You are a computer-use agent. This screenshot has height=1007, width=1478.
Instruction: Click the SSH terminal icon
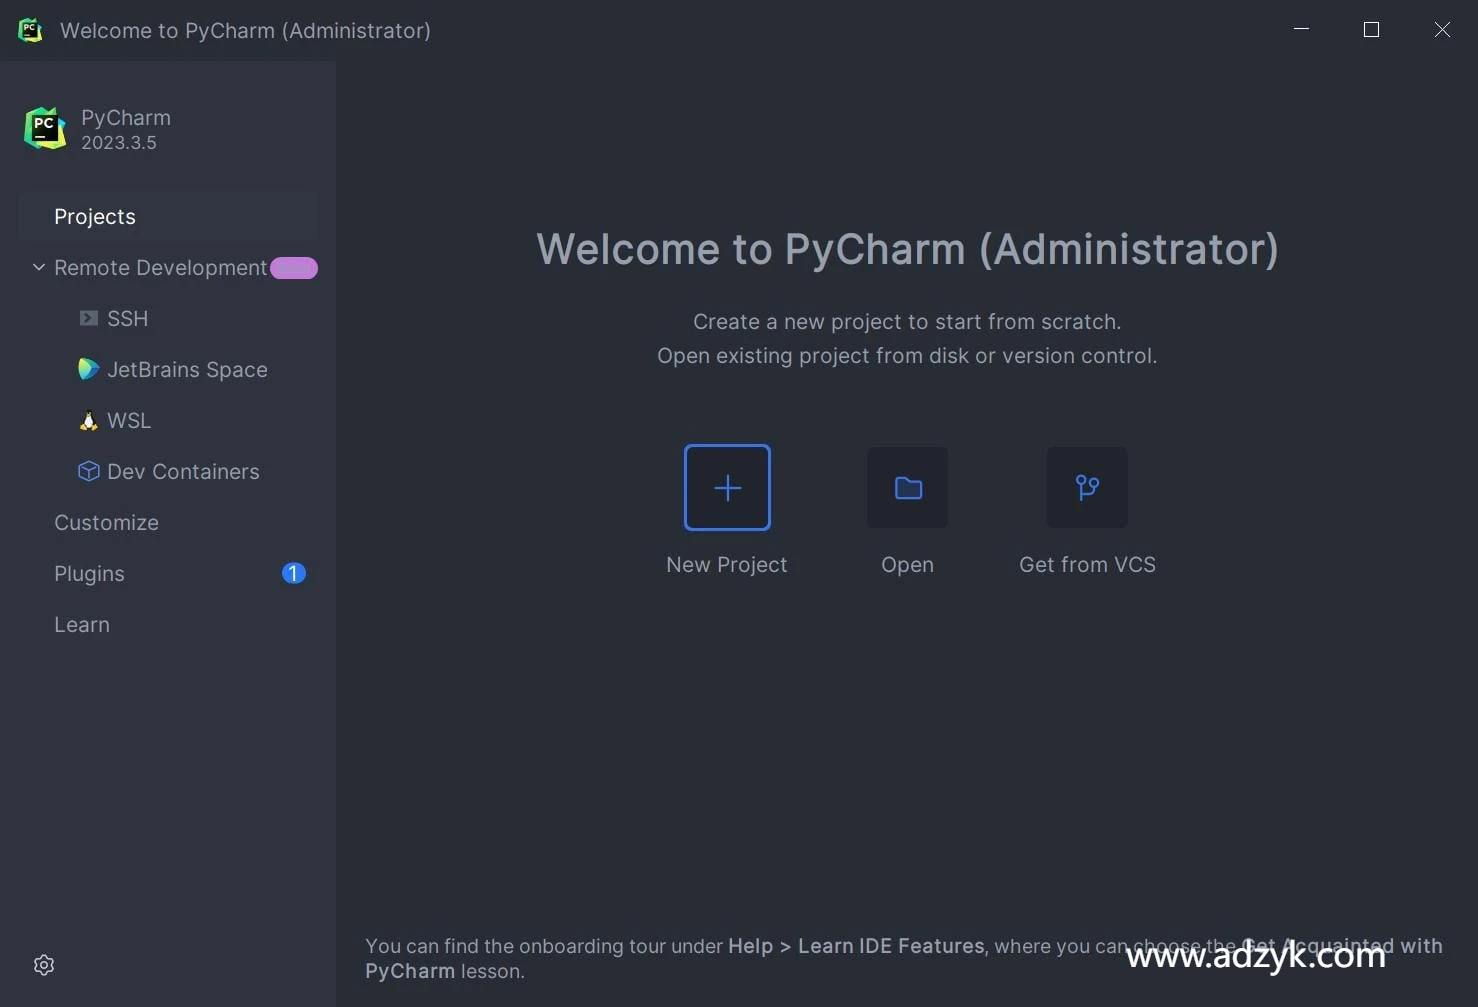(89, 318)
